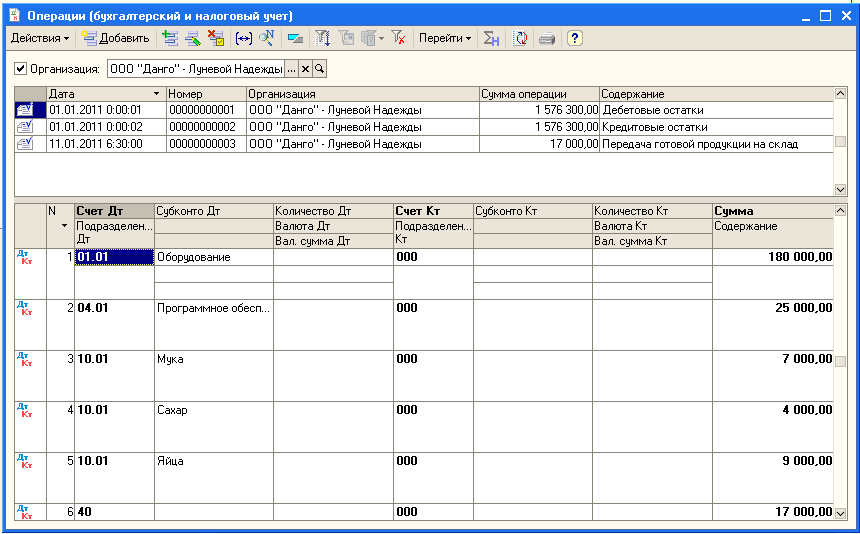Screen dimensions: 860x534
Task: Clear the organization field with X button
Action: [306, 69]
